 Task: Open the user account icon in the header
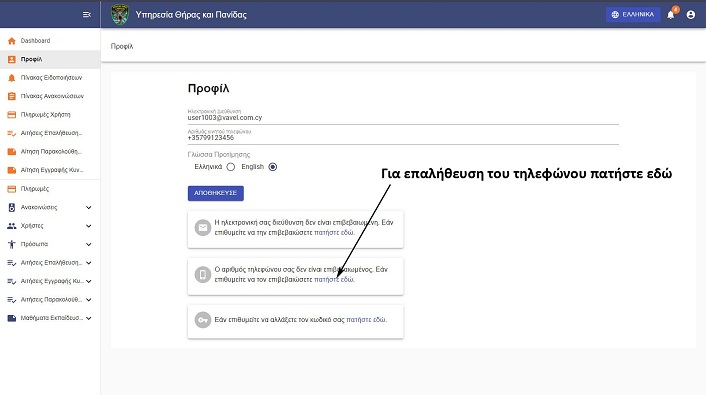click(691, 15)
